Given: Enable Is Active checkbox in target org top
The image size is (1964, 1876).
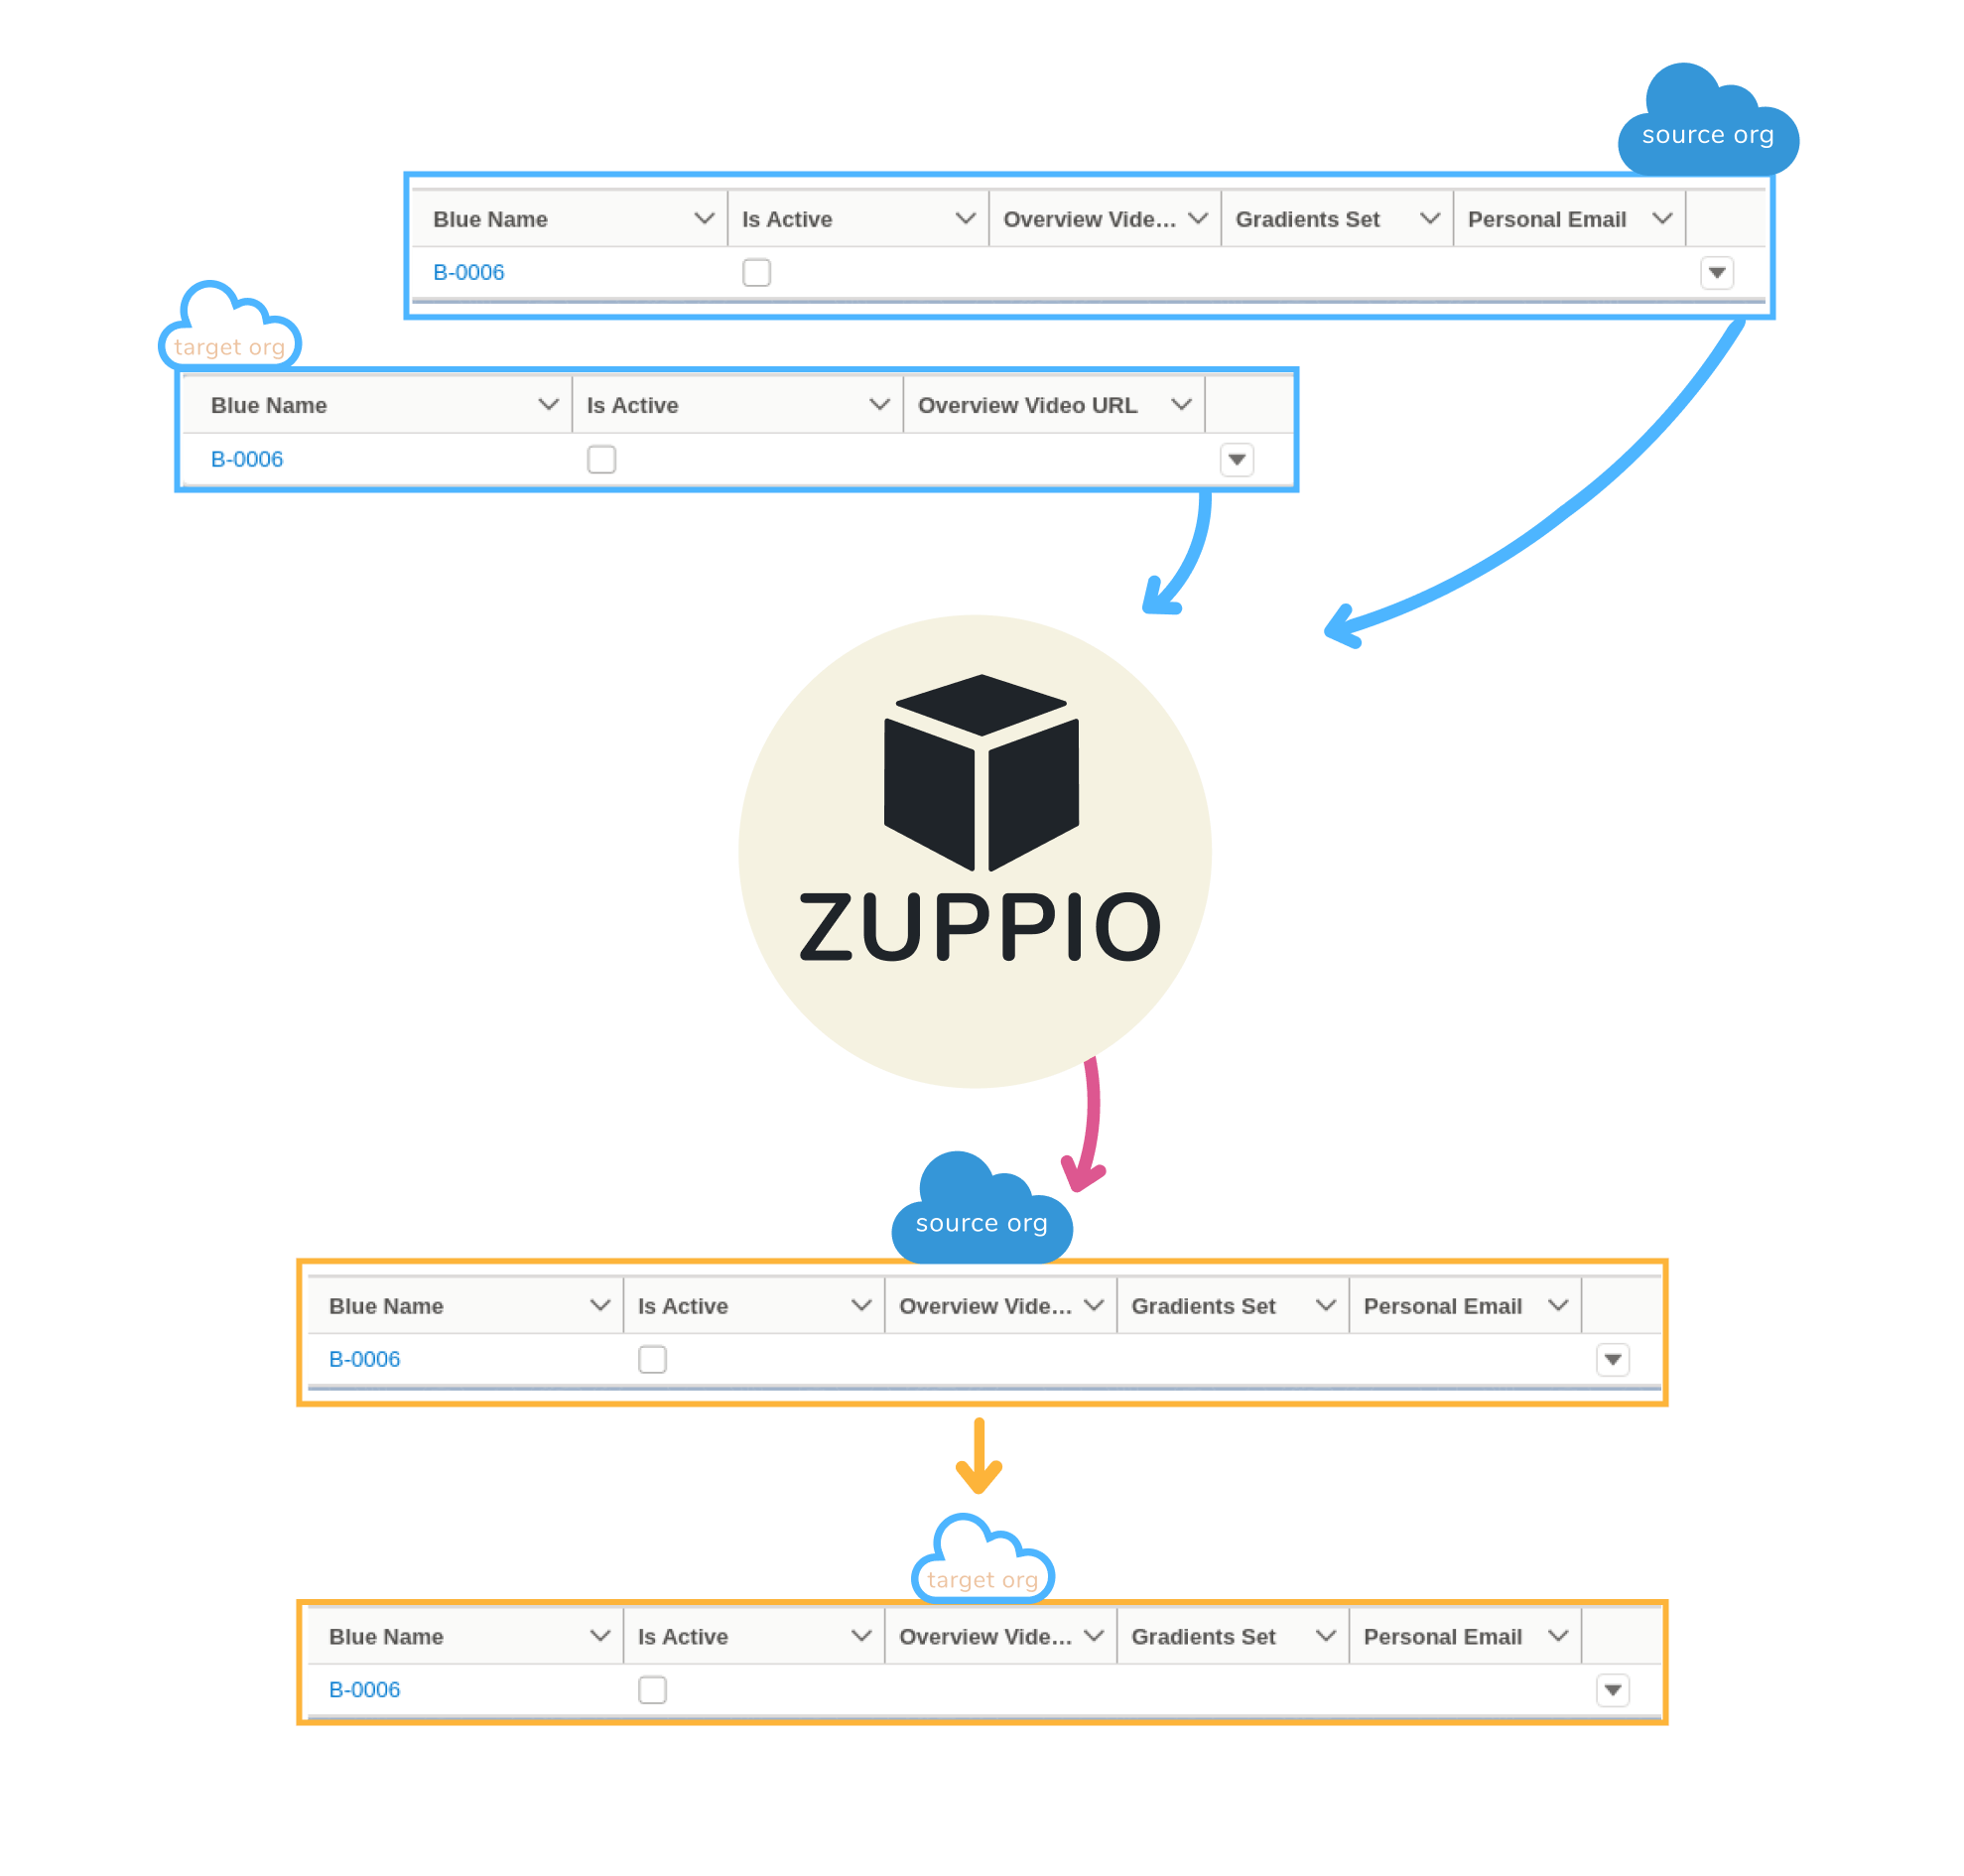Looking at the screenshot, I should coord(601,460).
